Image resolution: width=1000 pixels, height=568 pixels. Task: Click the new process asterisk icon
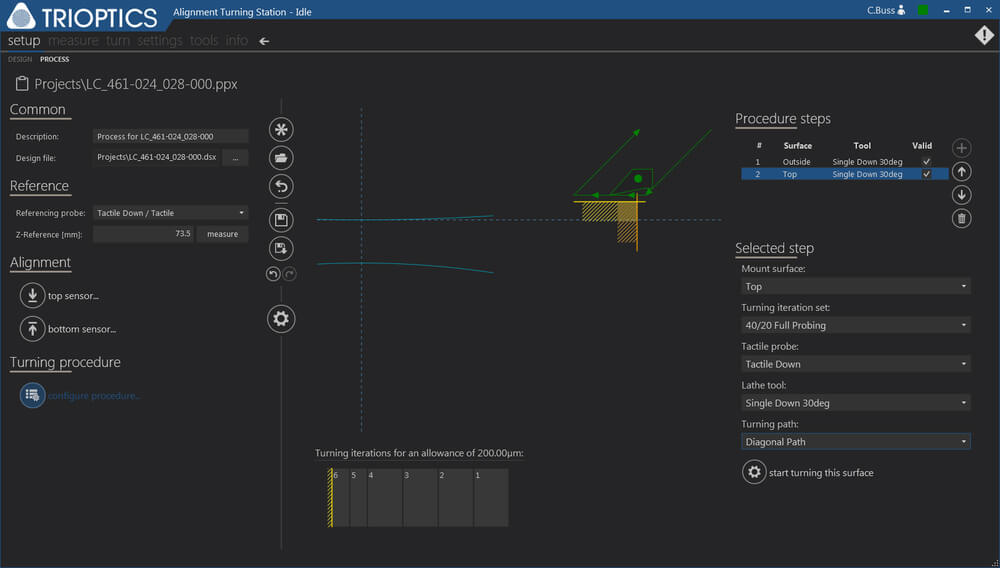pyautogui.click(x=281, y=130)
